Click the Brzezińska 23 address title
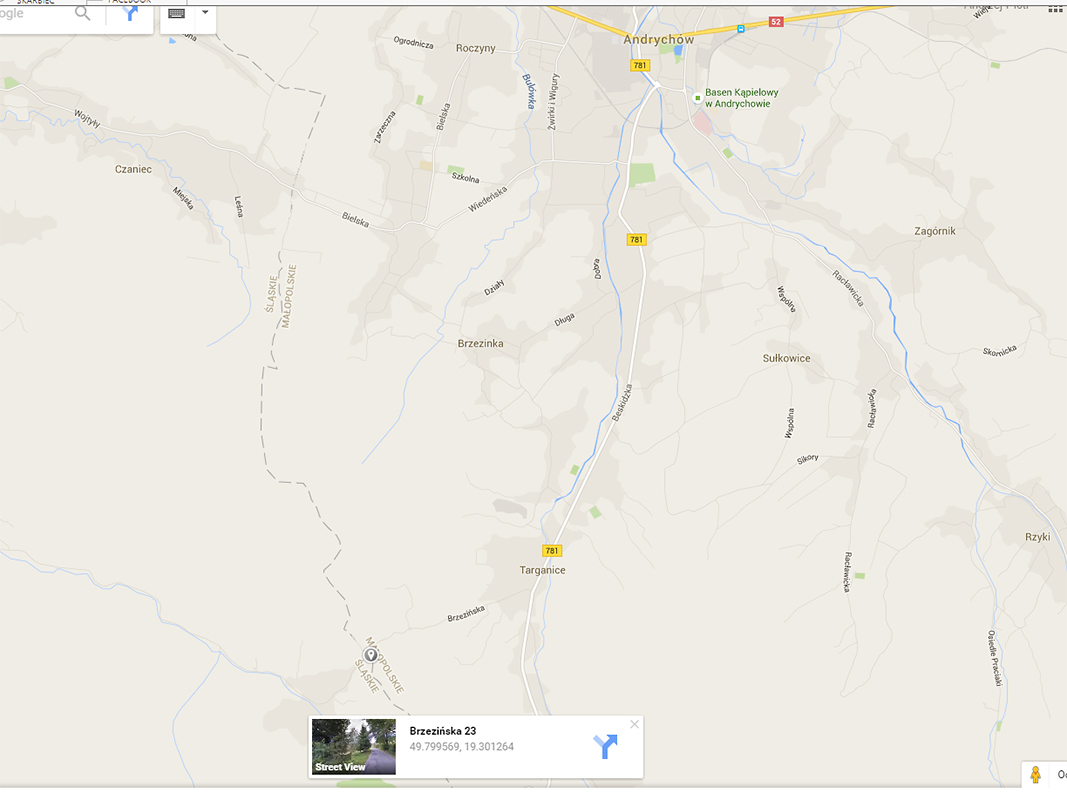Viewport: 1067px width, 800px height. (x=443, y=731)
